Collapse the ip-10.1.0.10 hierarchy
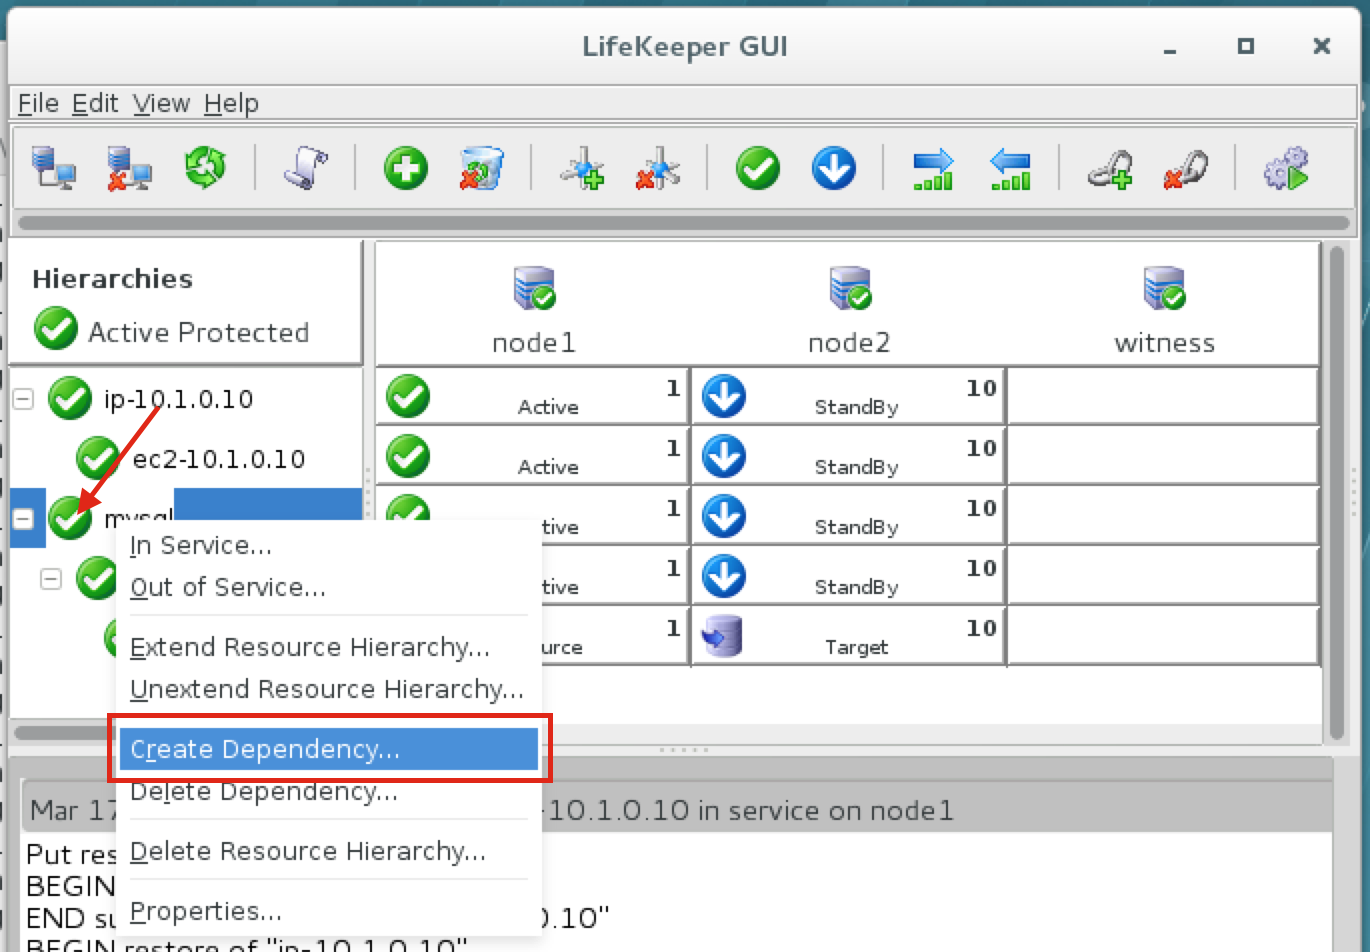The image size is (1370, 952). pyautogui.click(x=23, y=399)
